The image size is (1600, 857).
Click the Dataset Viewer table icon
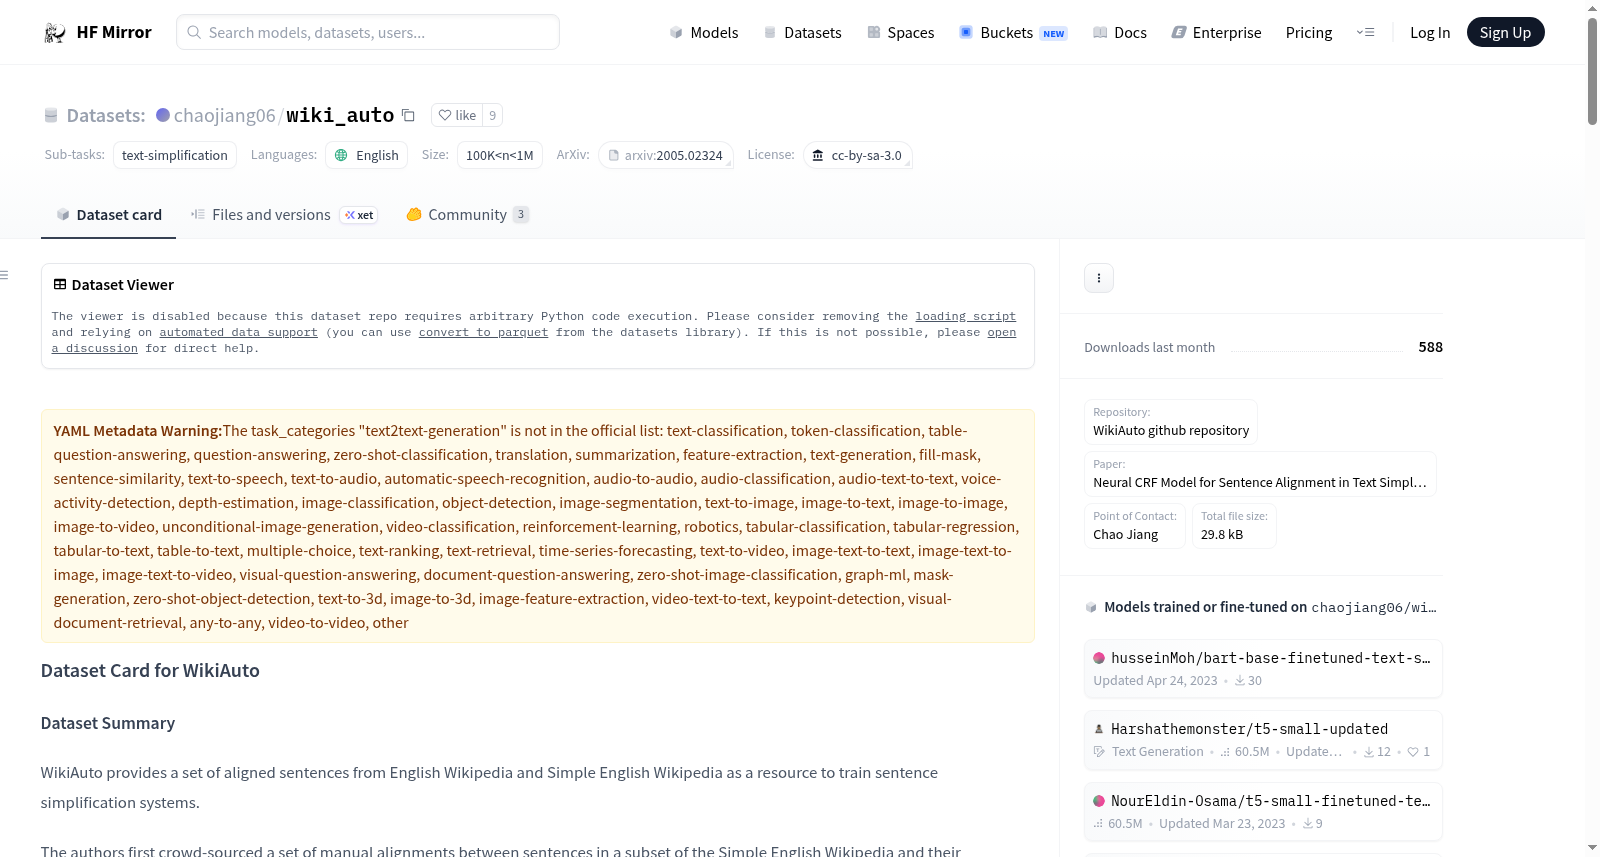click(60, 285)
